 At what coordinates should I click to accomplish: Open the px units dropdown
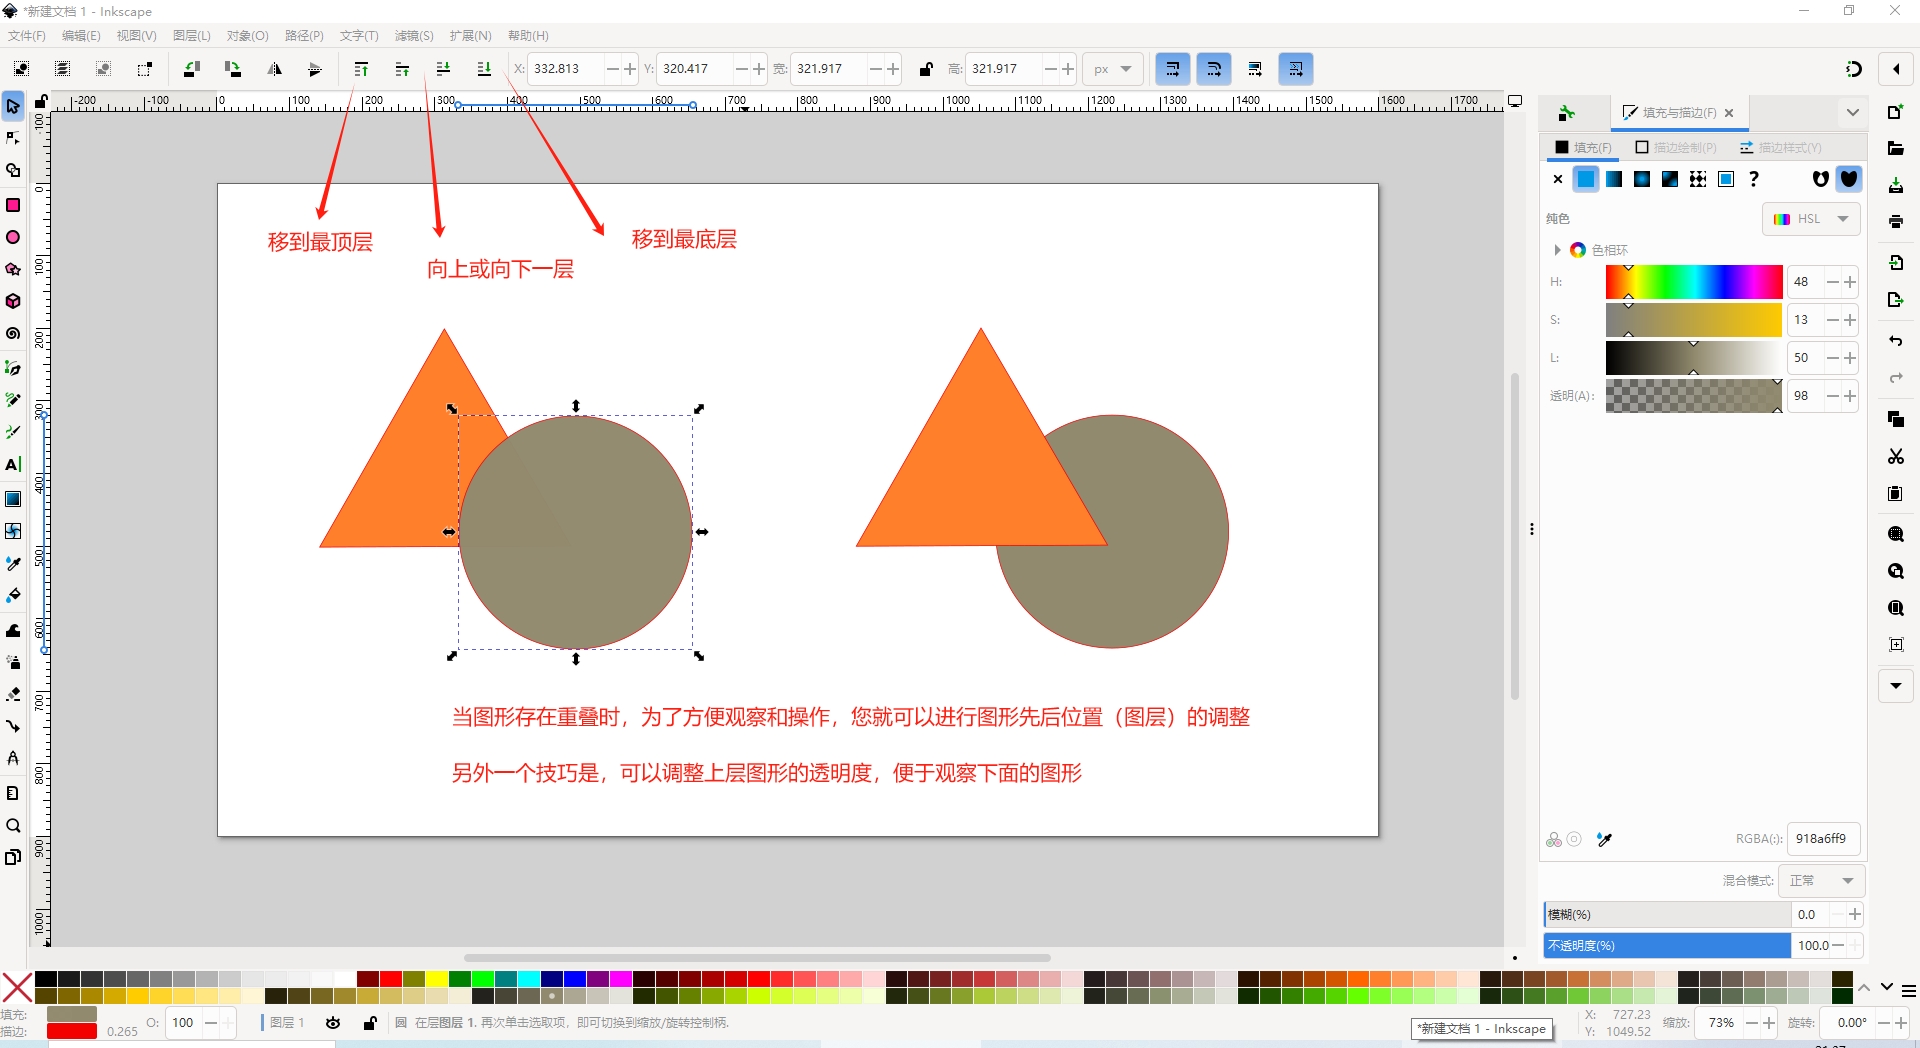[1112, 69]
